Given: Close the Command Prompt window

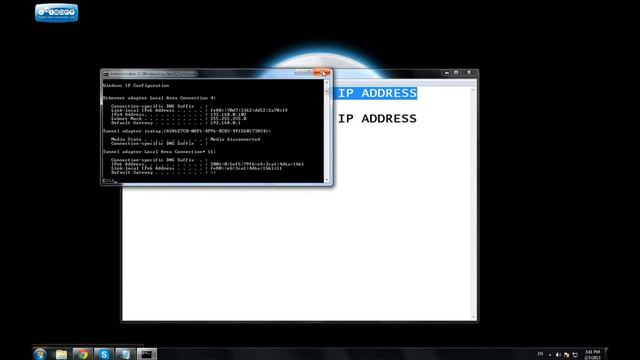Looking at the screenshot, I should 321,73.
